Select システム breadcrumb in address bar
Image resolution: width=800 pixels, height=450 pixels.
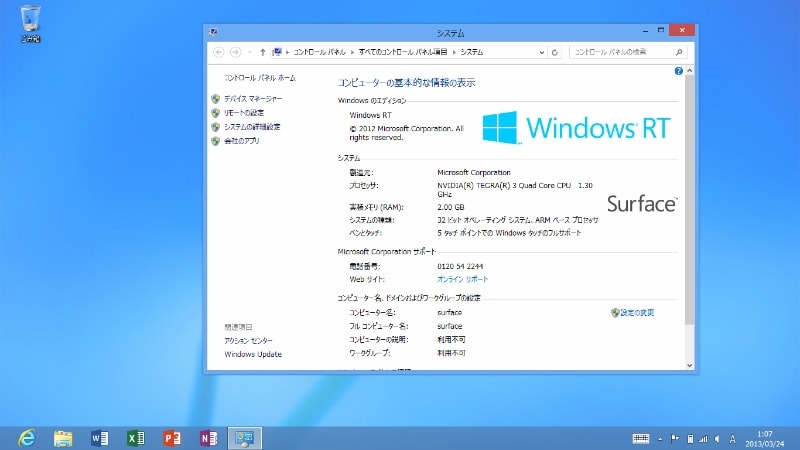pyautogui.click(x=471, y=52)
